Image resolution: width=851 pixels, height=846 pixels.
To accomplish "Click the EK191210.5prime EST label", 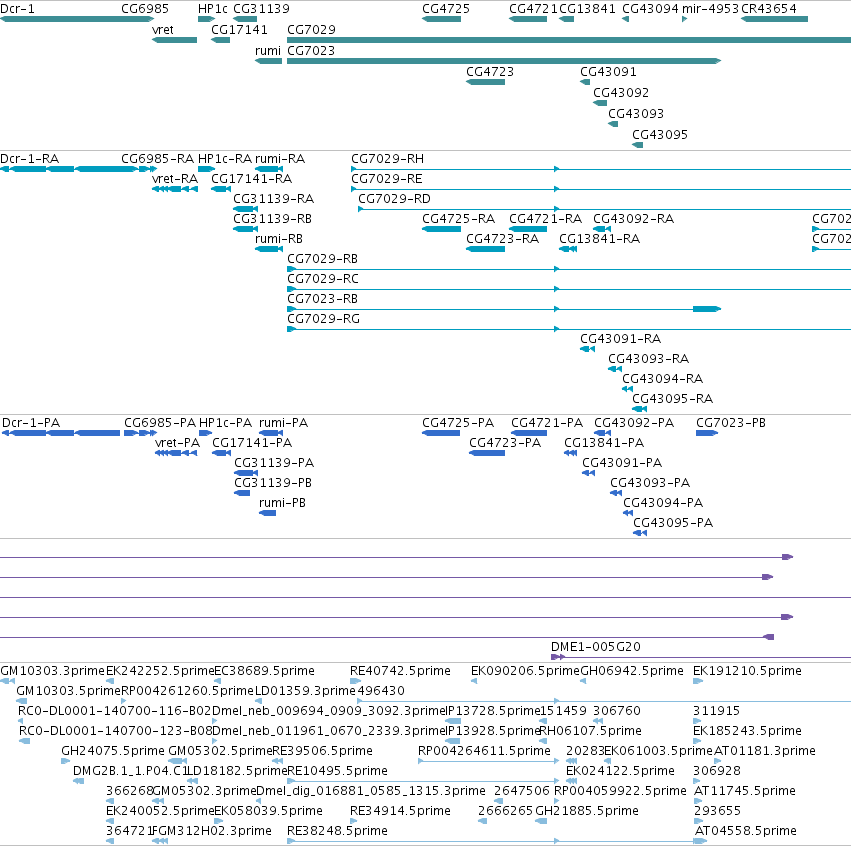I will point(747,671).
